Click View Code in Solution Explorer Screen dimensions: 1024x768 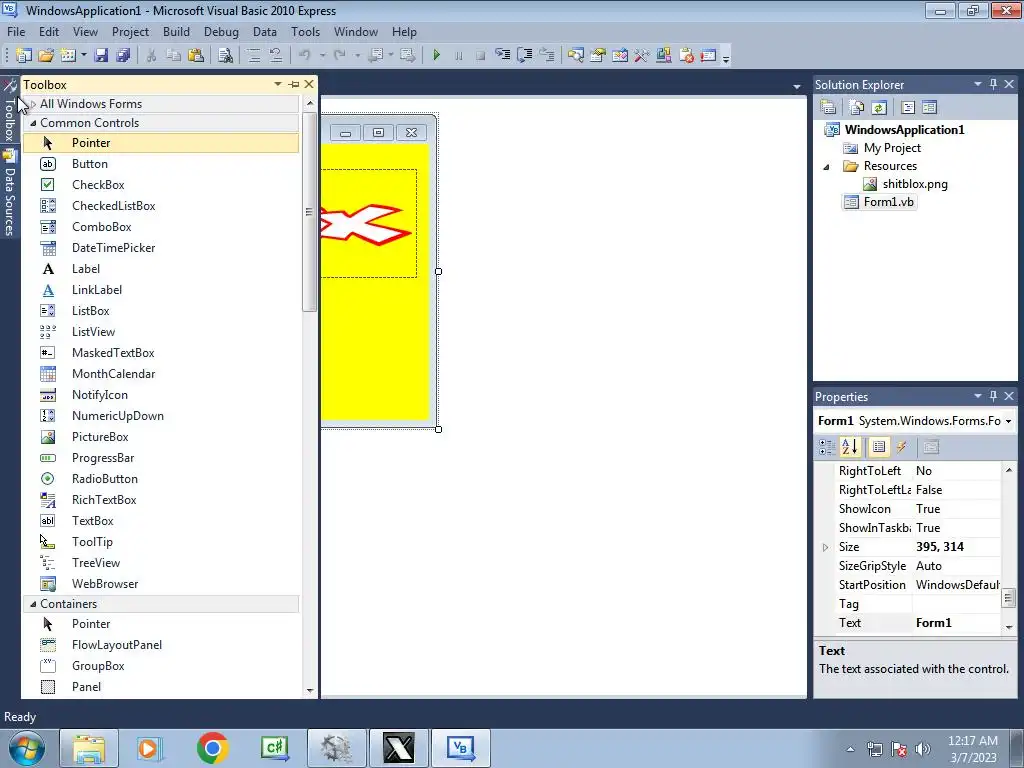coord(908,107)
